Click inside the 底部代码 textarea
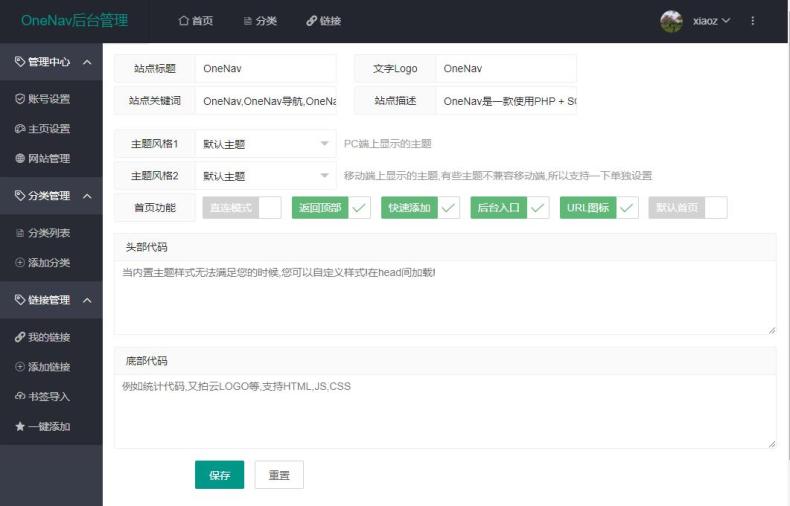790x506 pixels. point(445,411)
